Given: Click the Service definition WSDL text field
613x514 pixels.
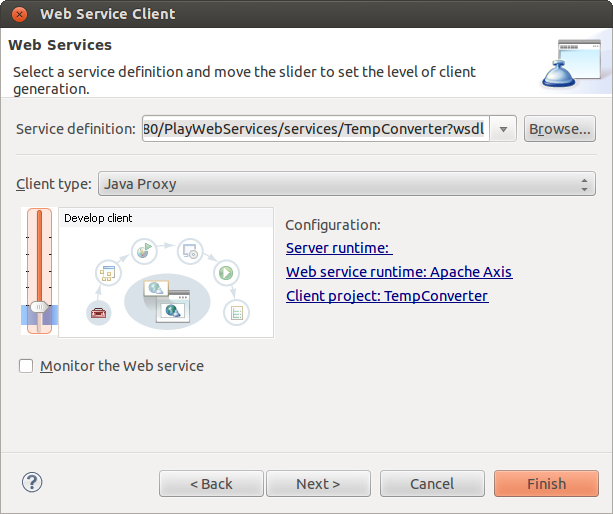Looking at the screenshot, I should 315,129.
